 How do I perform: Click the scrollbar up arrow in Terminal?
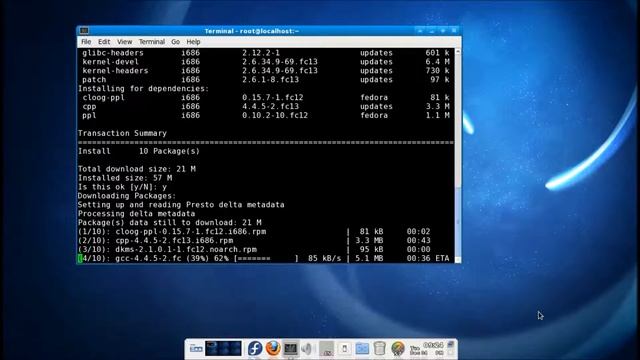(x=458, y=51)
